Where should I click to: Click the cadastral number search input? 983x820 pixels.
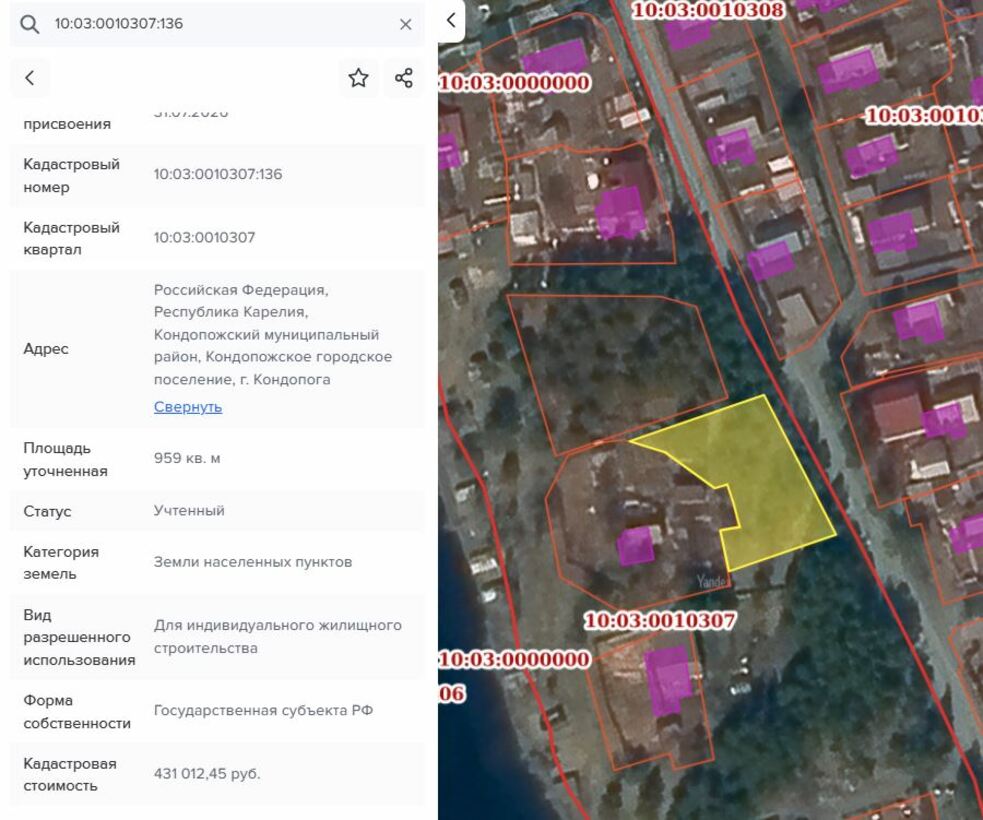(219, 24)
